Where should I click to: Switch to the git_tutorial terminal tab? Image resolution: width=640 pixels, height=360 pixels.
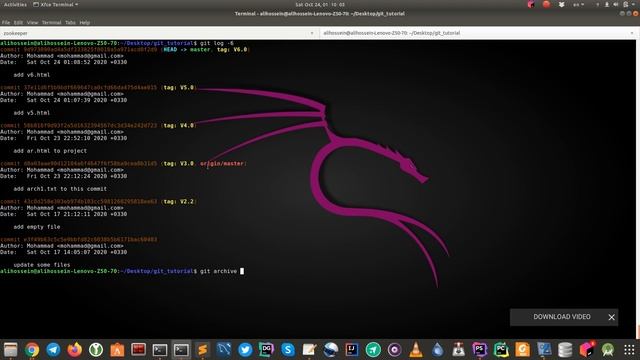pos(480,33)
